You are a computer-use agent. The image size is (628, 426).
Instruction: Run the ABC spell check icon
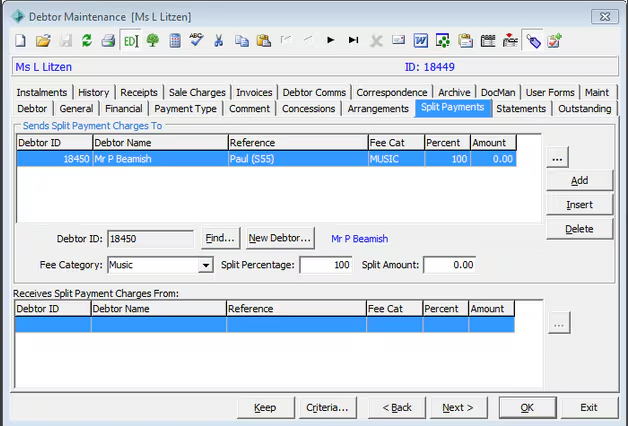coord(197,41)
